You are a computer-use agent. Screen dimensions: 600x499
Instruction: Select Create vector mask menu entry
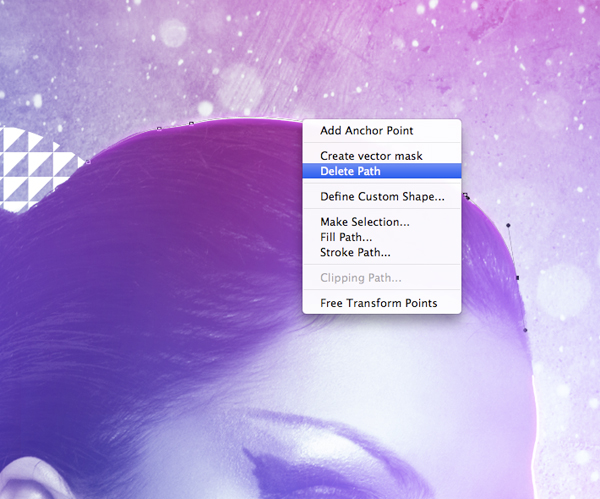(x=371, y=155)
